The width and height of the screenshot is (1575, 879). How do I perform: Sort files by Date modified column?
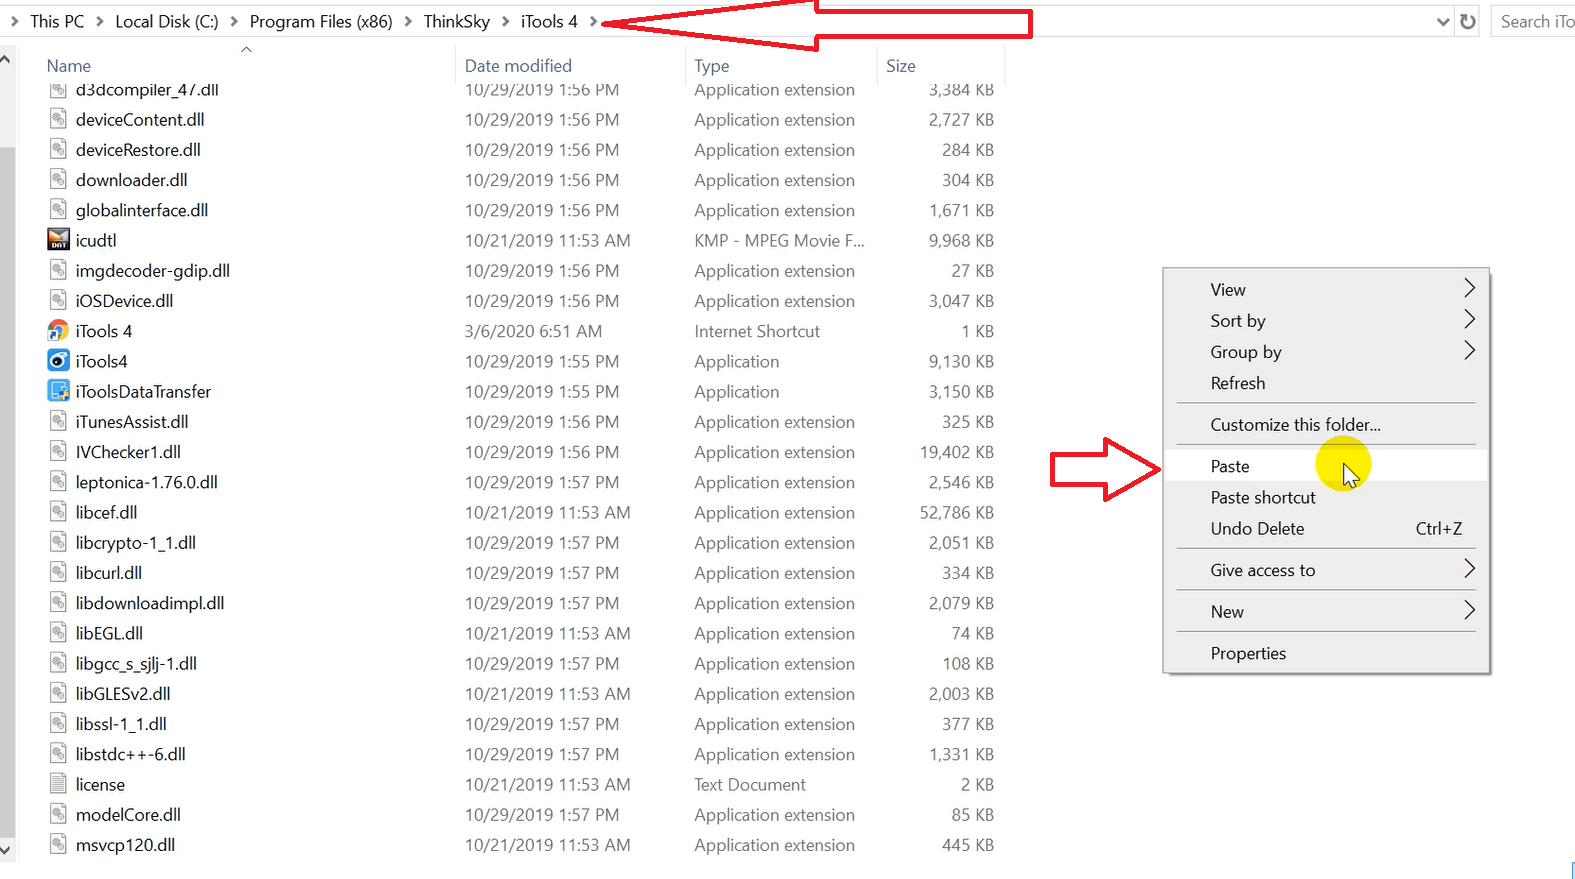(x=518, y=66)
